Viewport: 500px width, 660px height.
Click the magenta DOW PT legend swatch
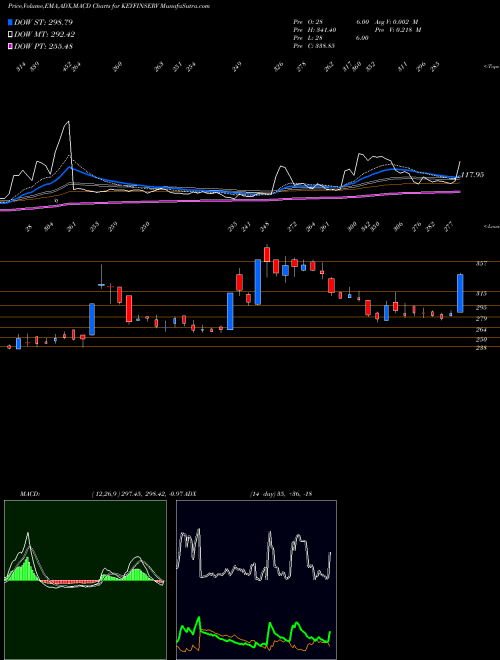[11, 46]
